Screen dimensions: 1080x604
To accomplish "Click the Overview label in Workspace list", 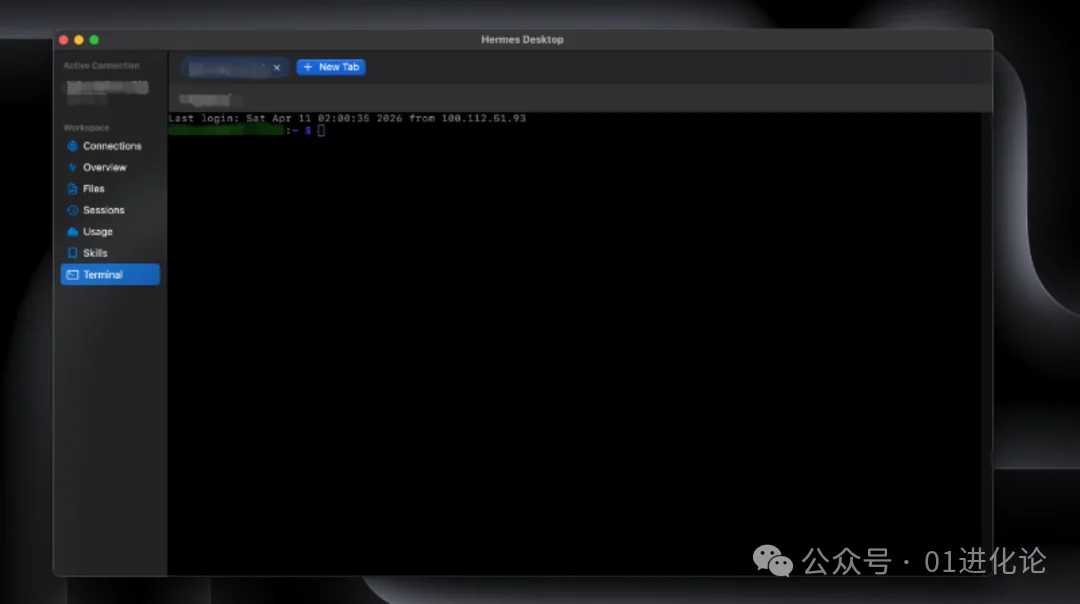I will (x=103, y=167).
